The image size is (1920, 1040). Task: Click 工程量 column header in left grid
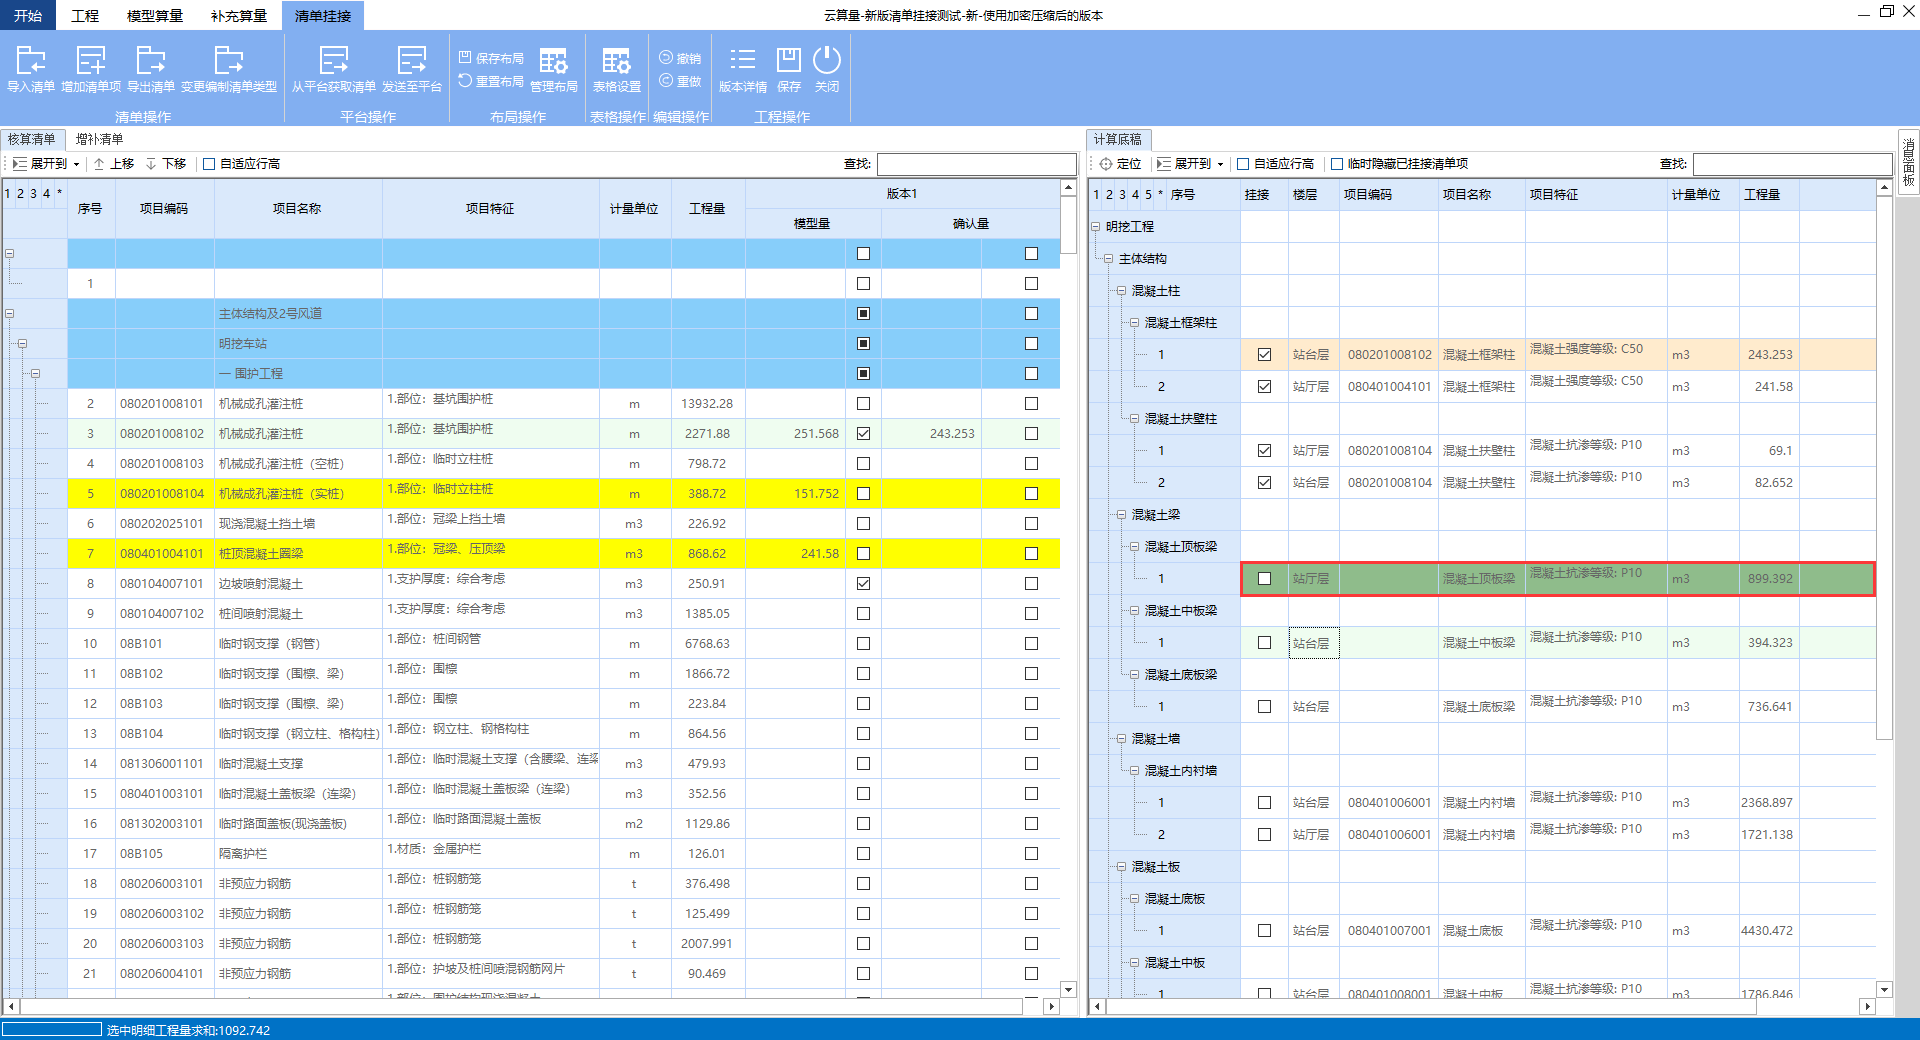click(x=707, y=209)
